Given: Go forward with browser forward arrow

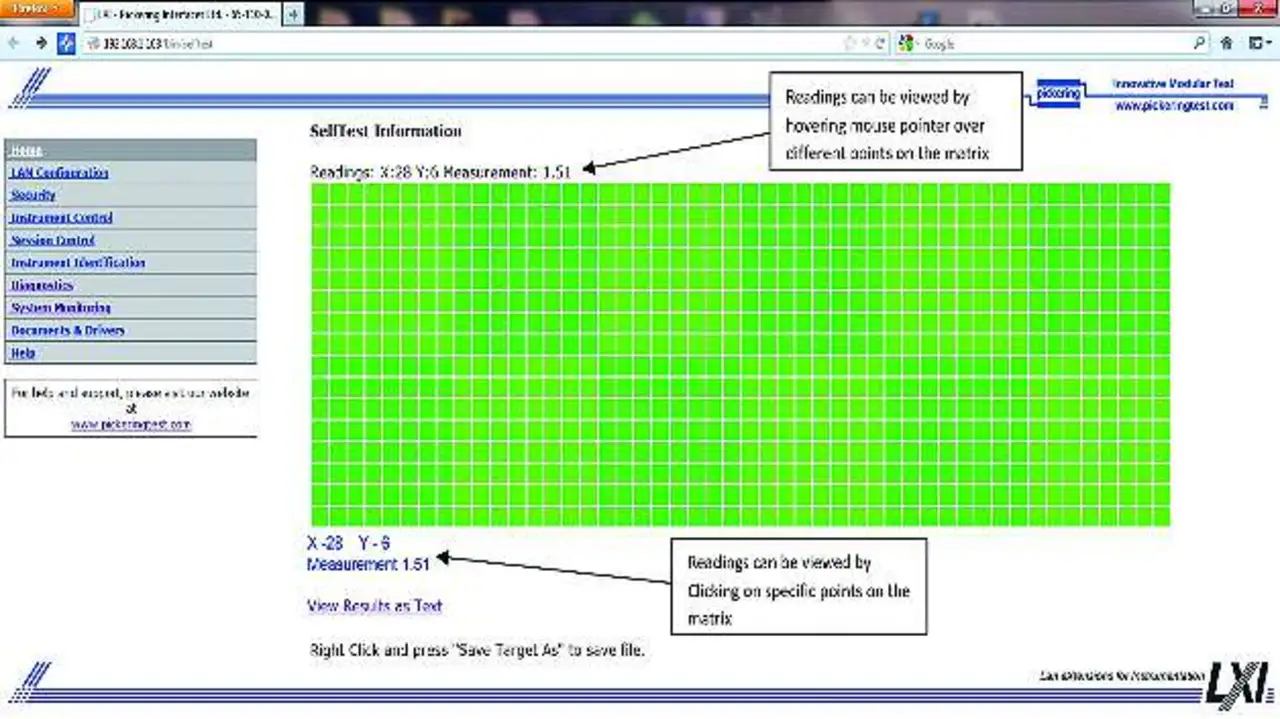Looking at the screenshot, I should (x=41, y=43).
